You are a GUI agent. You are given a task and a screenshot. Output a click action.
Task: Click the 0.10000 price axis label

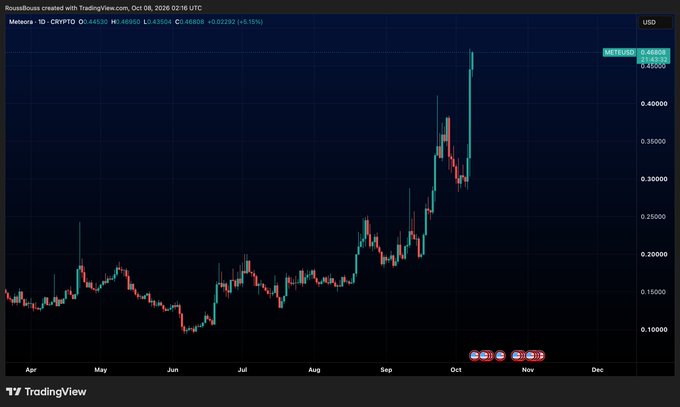tap(654, 330)
